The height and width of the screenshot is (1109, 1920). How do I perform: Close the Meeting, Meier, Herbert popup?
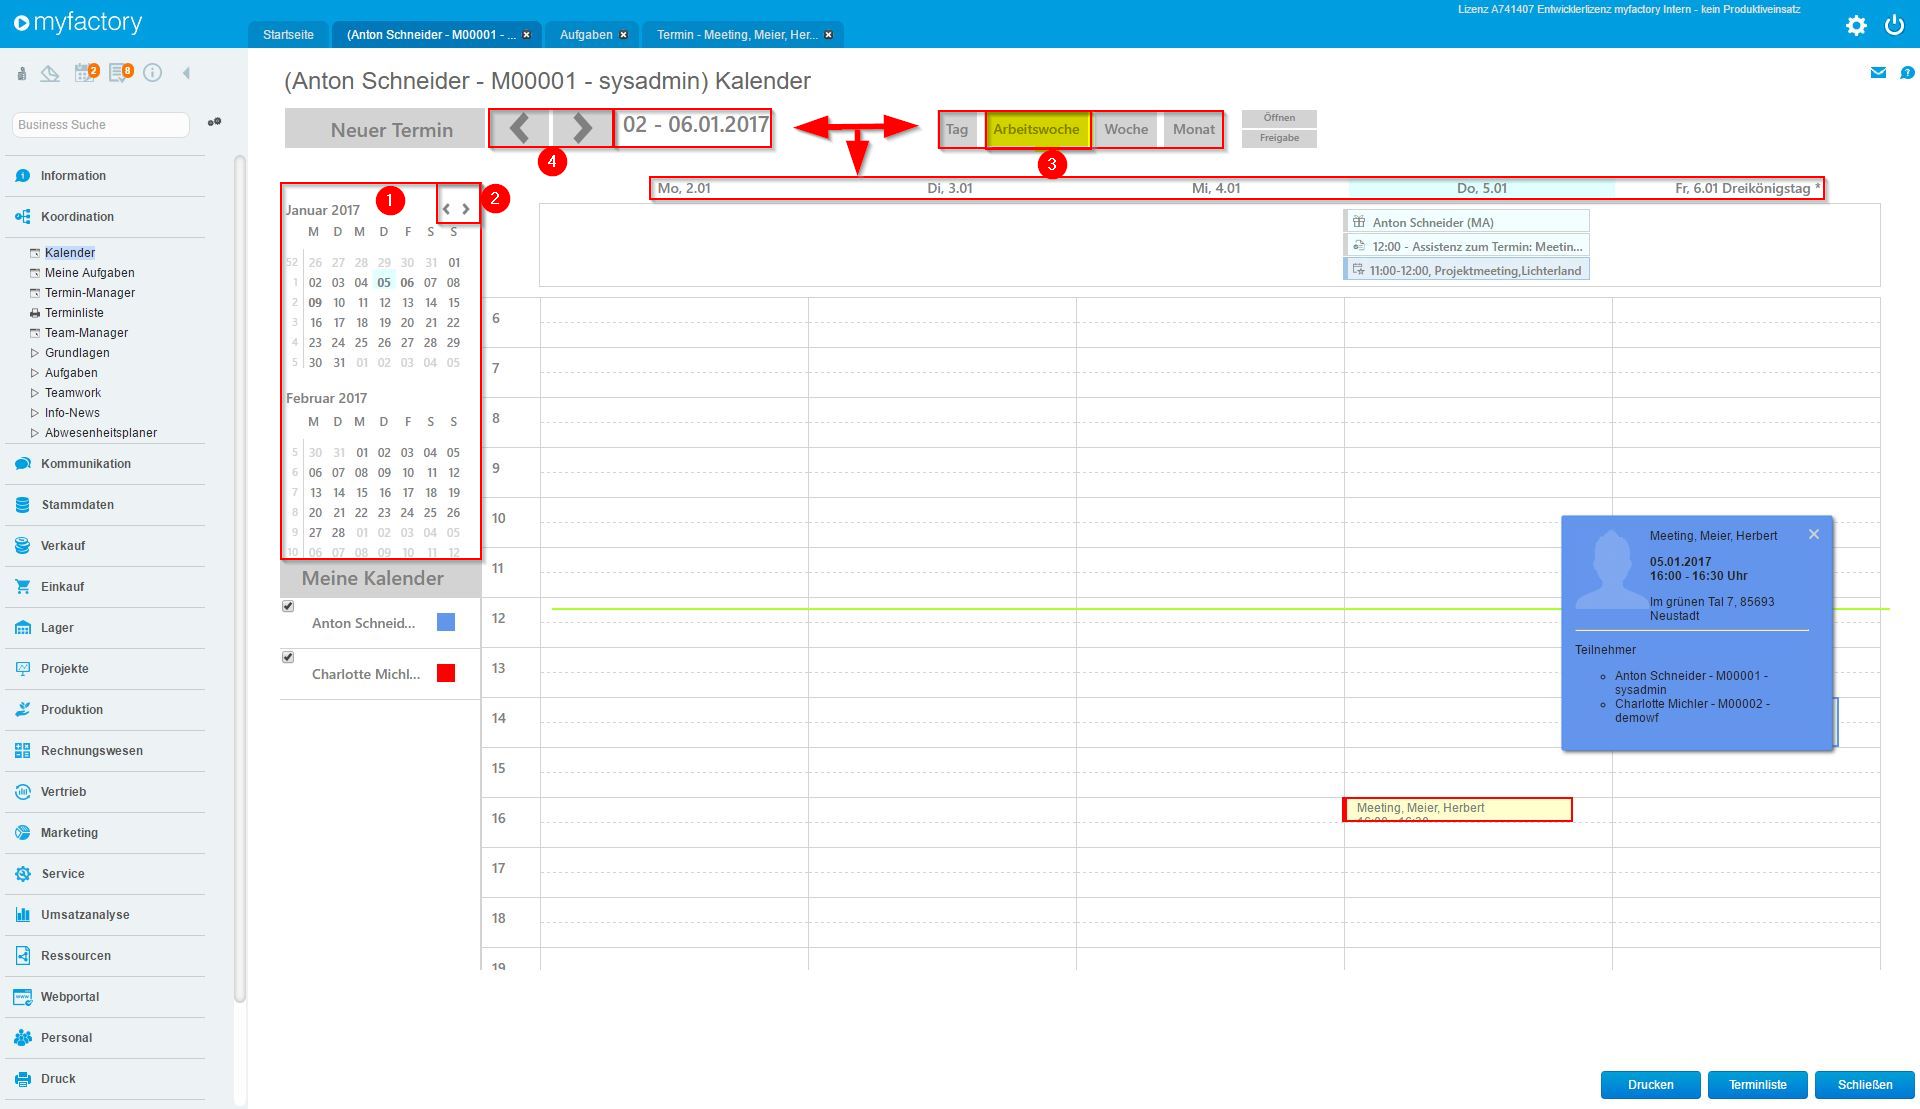[x=1813, y=535]
